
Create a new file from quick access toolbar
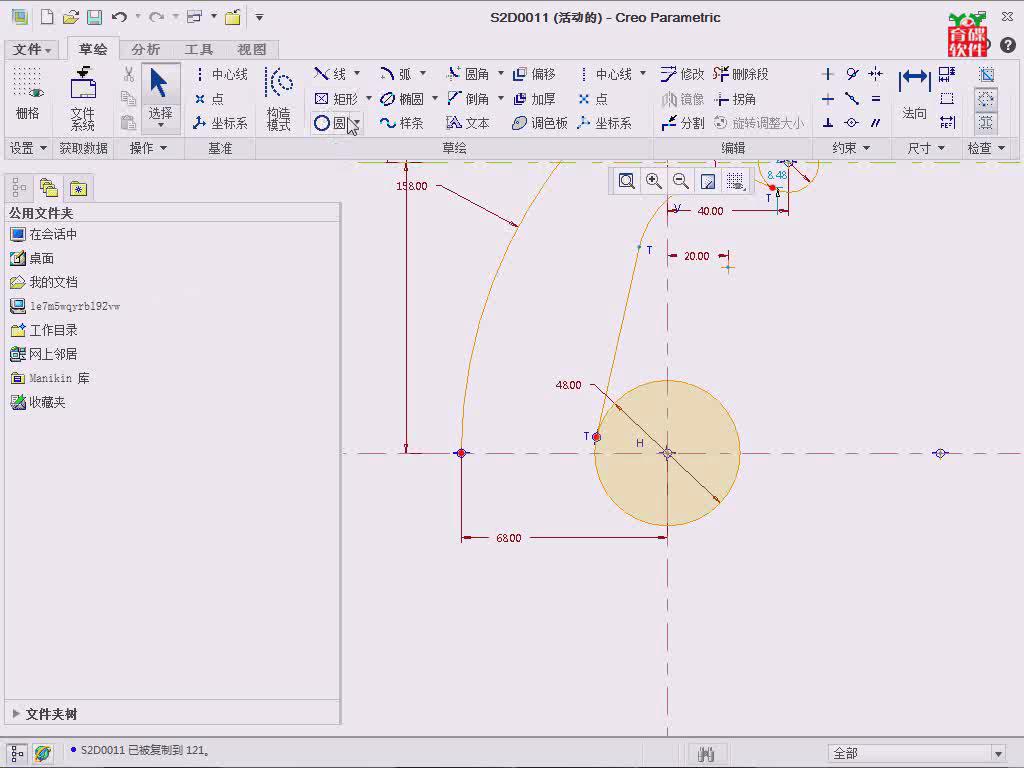(47, 17)
